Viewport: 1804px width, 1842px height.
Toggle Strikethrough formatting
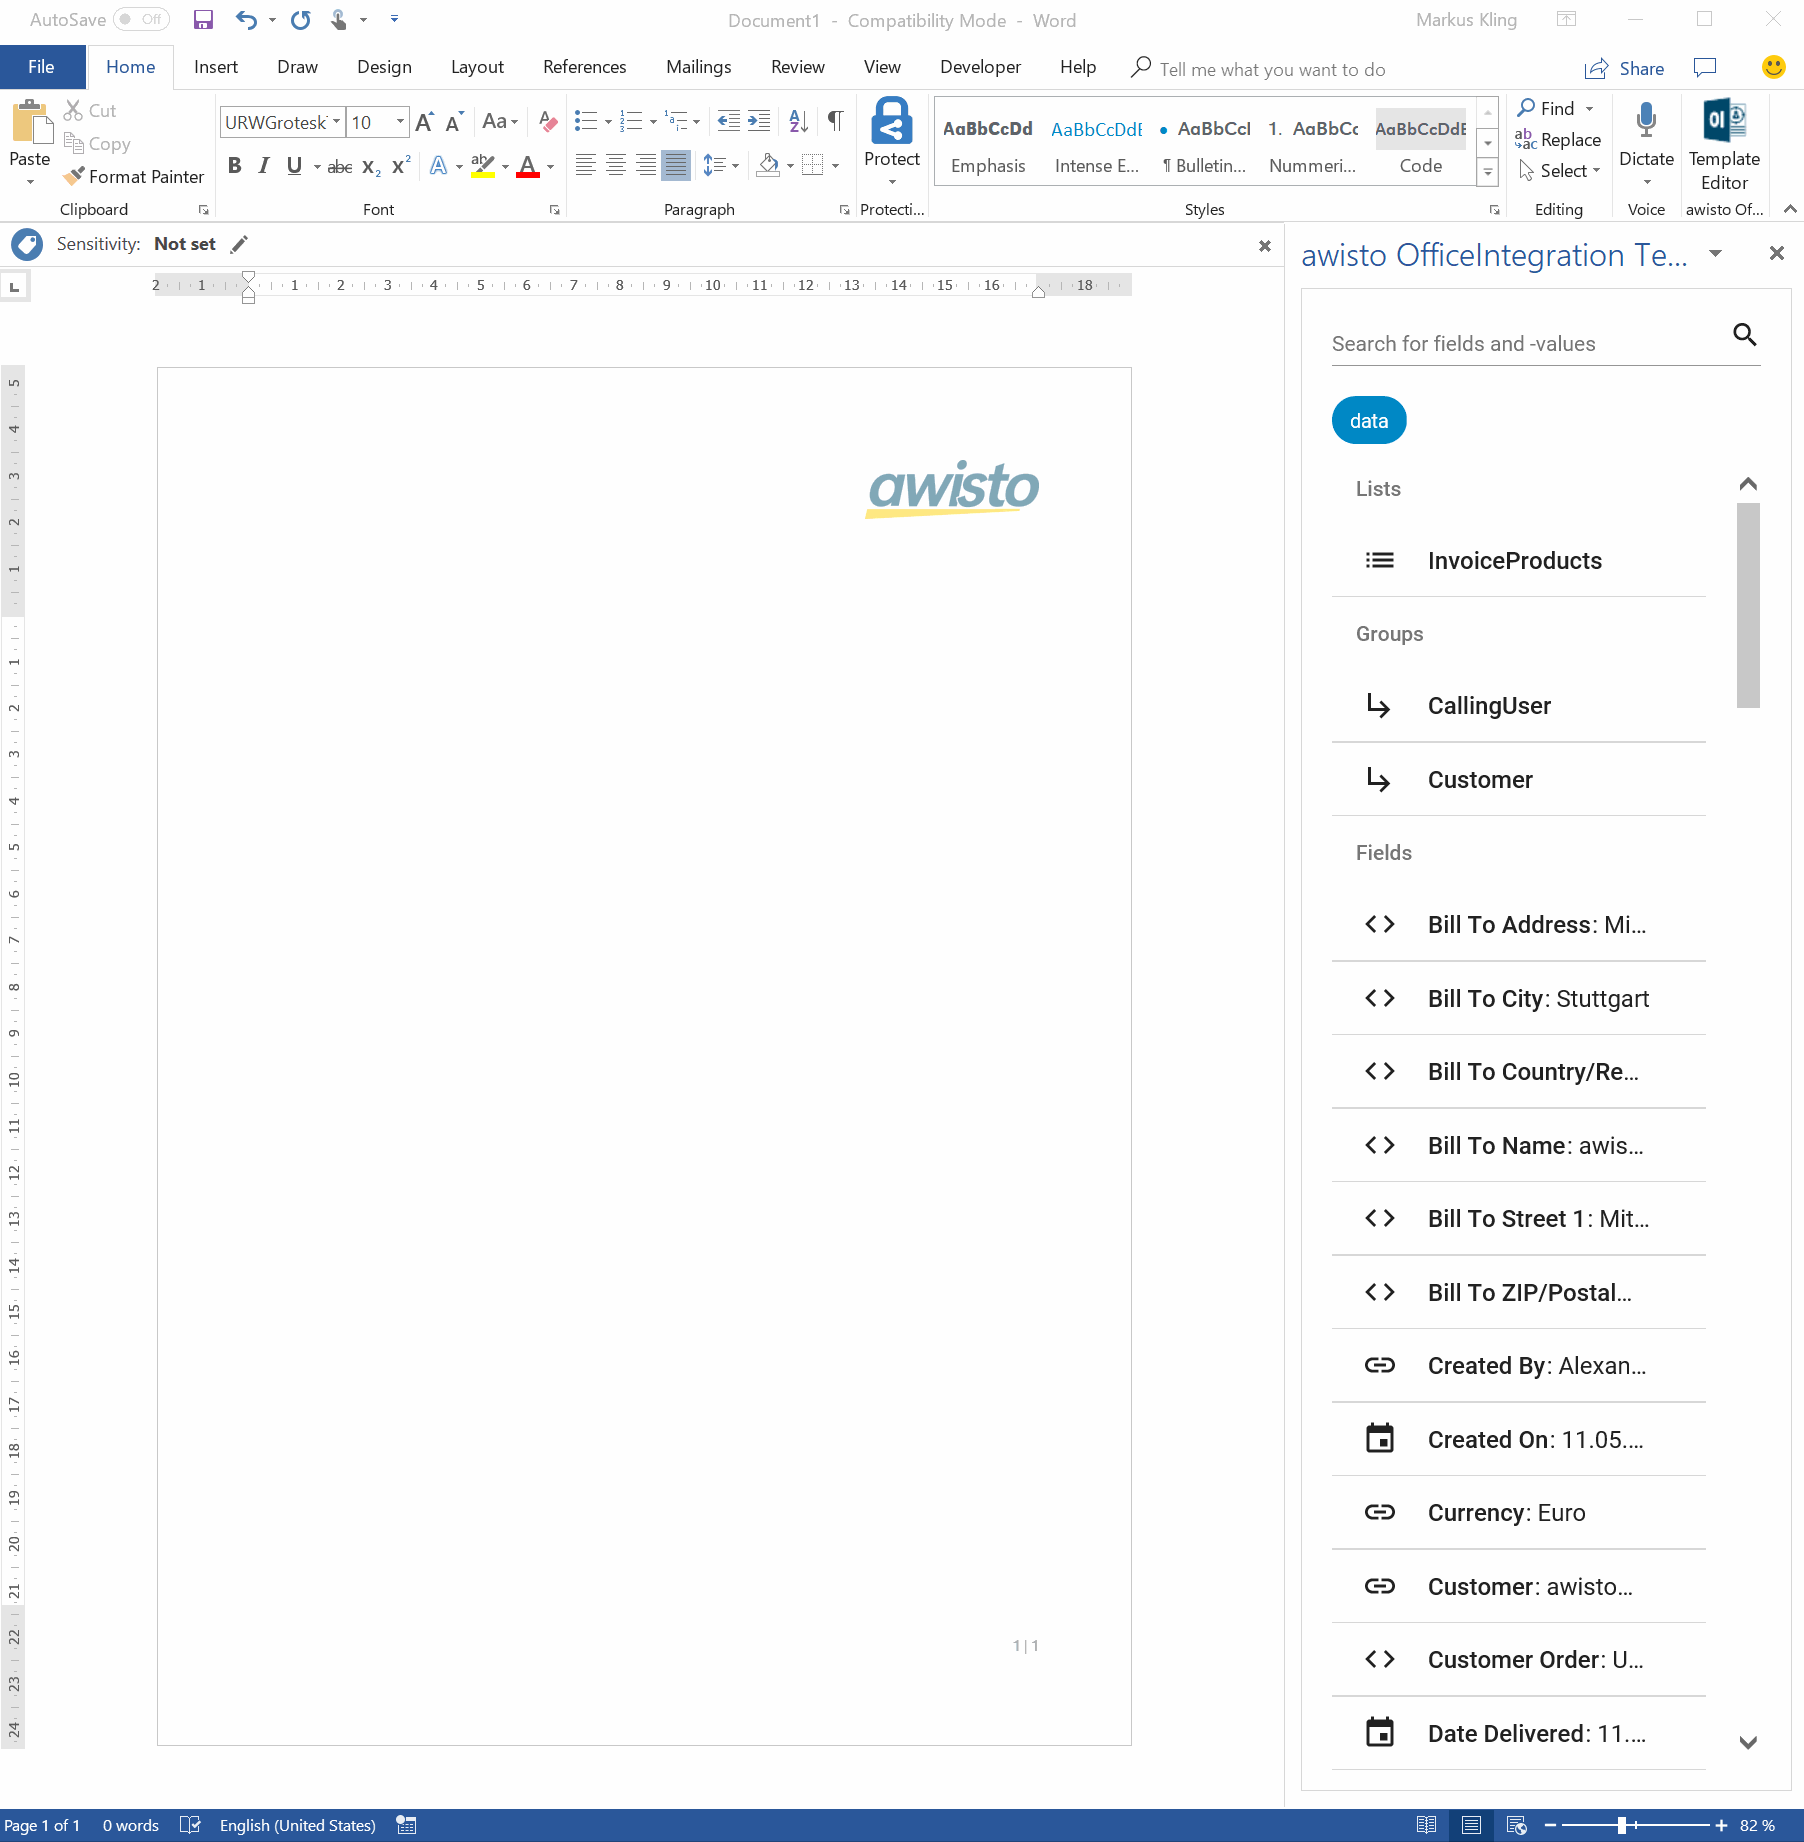coord(340,166)
